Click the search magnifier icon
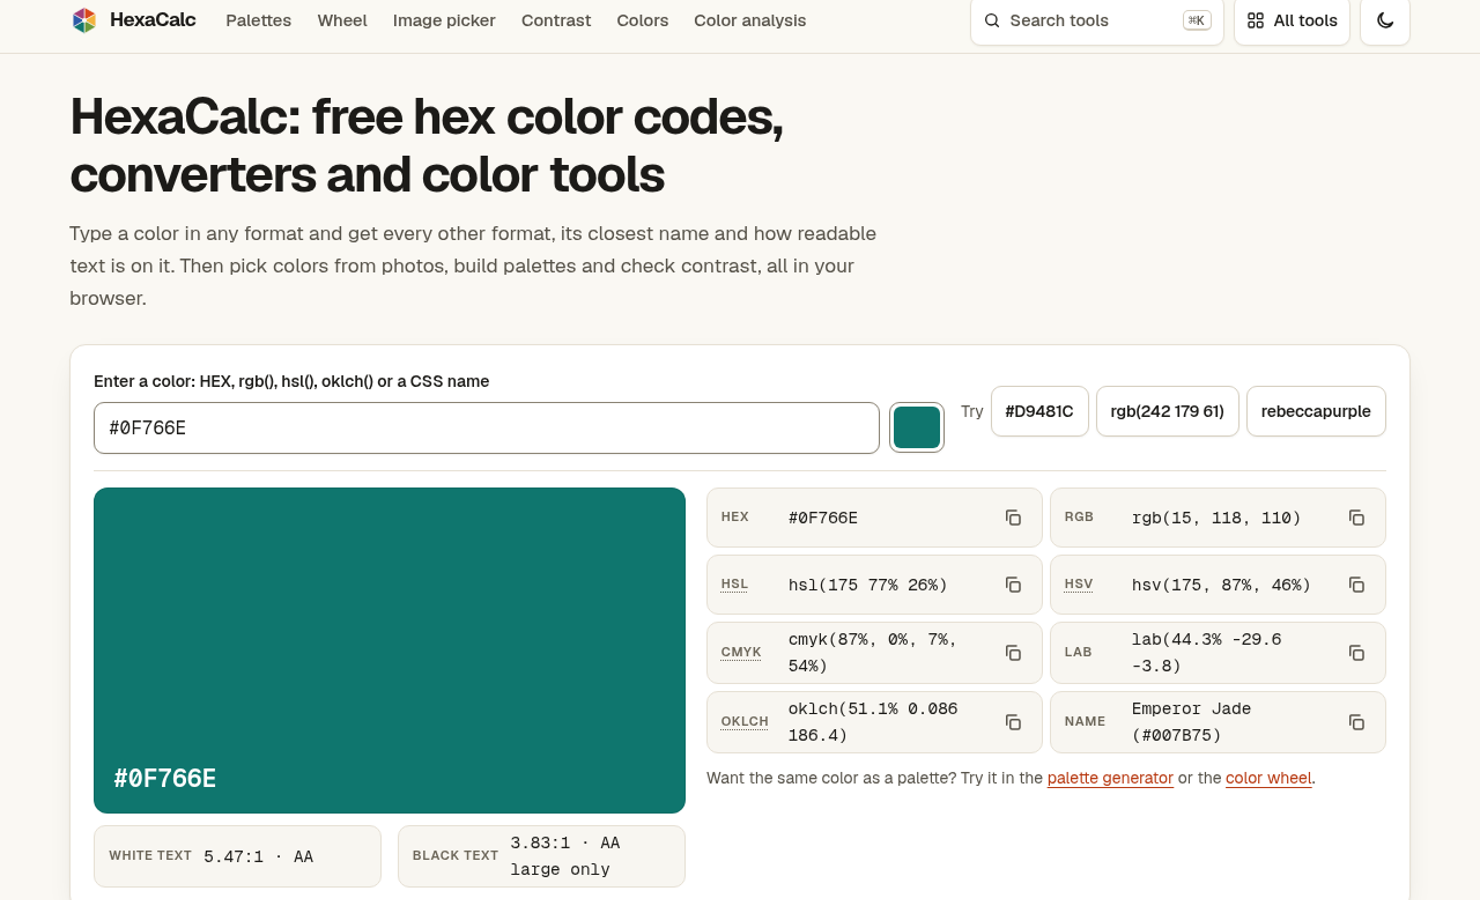The height and width of the screenshot is (900, 1480). (x=992, y=21)
